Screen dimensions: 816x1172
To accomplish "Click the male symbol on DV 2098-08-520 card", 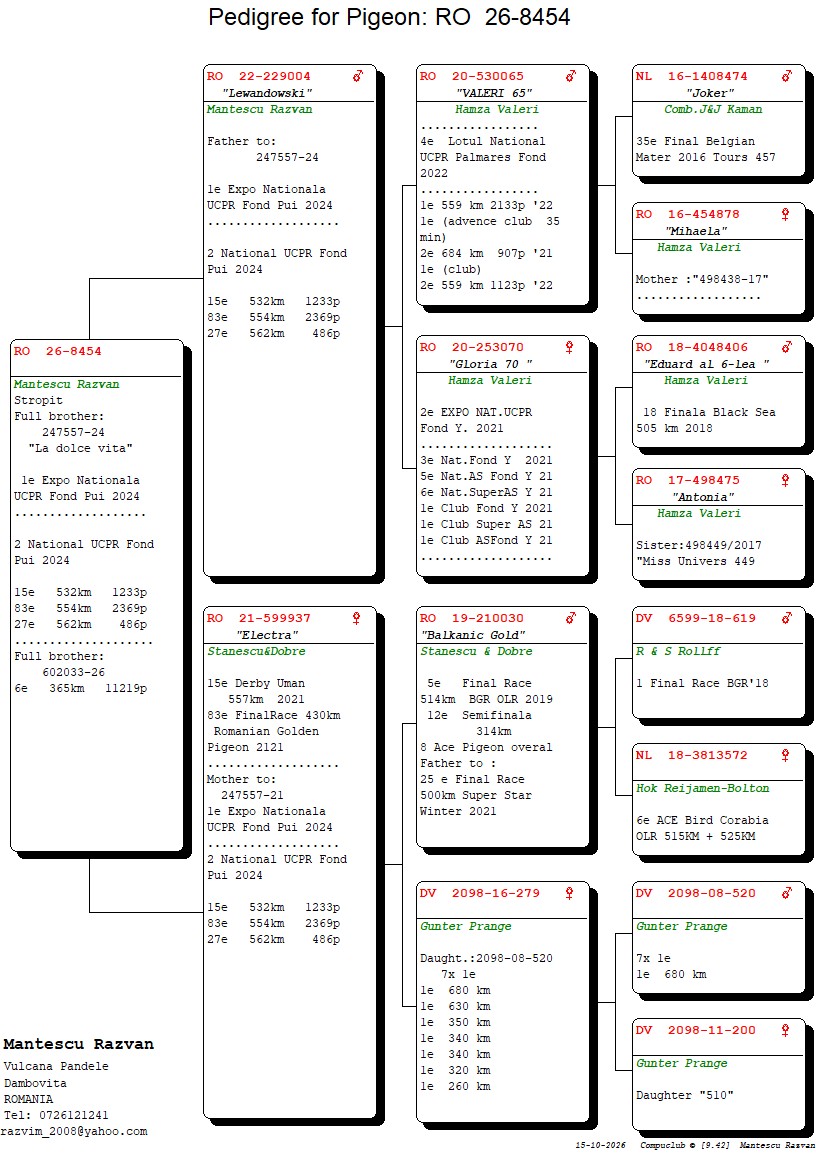I will coord(787,892).
